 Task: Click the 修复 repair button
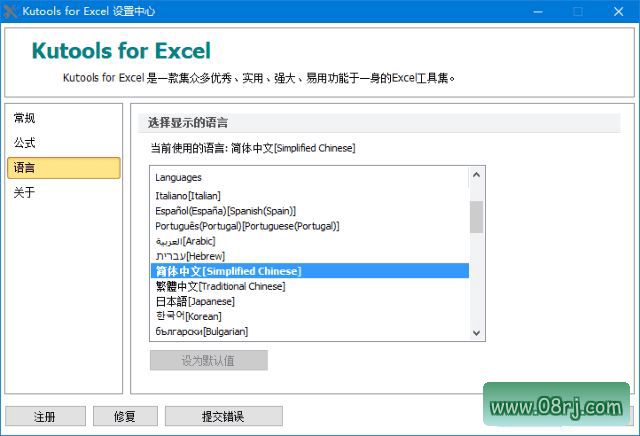pyautogui.click(x=125, y=416)
